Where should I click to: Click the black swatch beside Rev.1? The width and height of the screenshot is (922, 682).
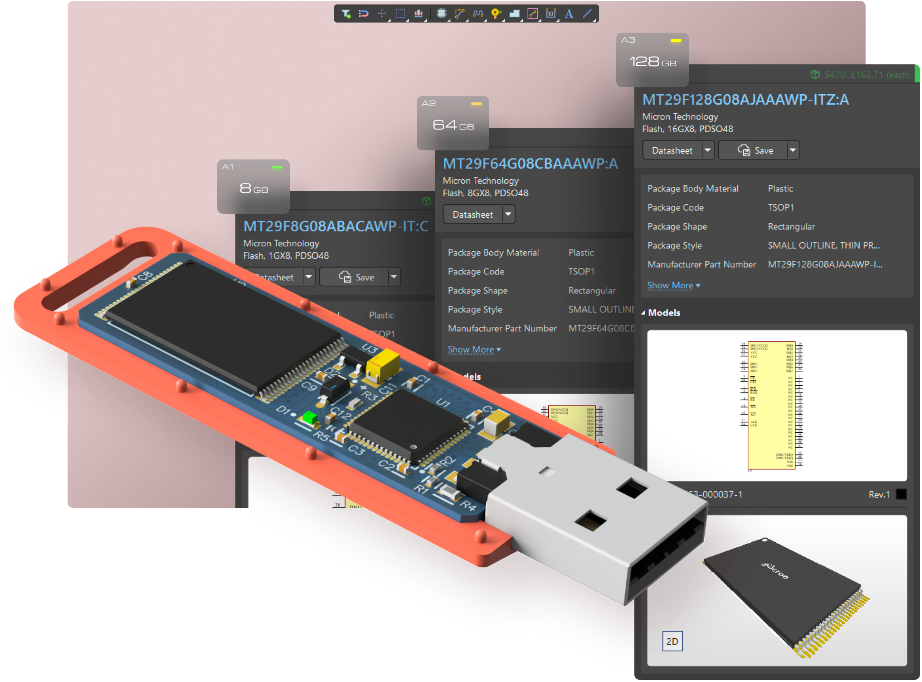pos(901,494)
